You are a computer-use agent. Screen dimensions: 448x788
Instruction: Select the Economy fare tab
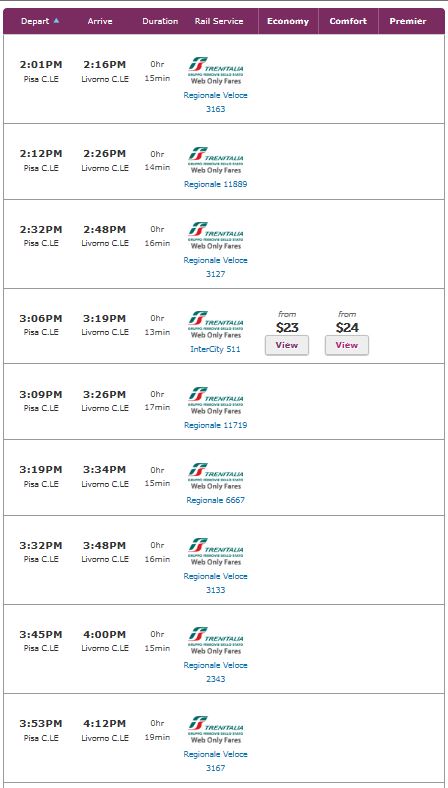[288, 21]
